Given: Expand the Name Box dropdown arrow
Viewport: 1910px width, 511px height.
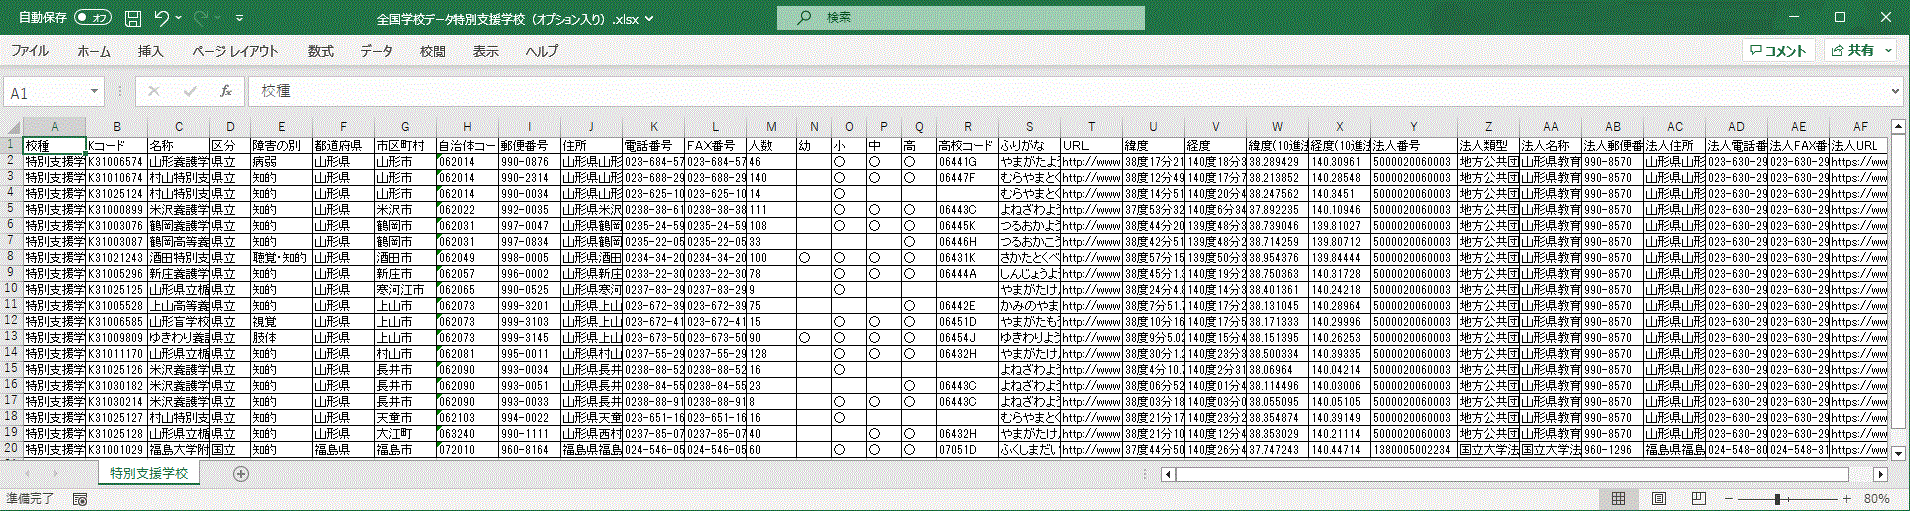Looking at the screenshot, I should 94,92.
